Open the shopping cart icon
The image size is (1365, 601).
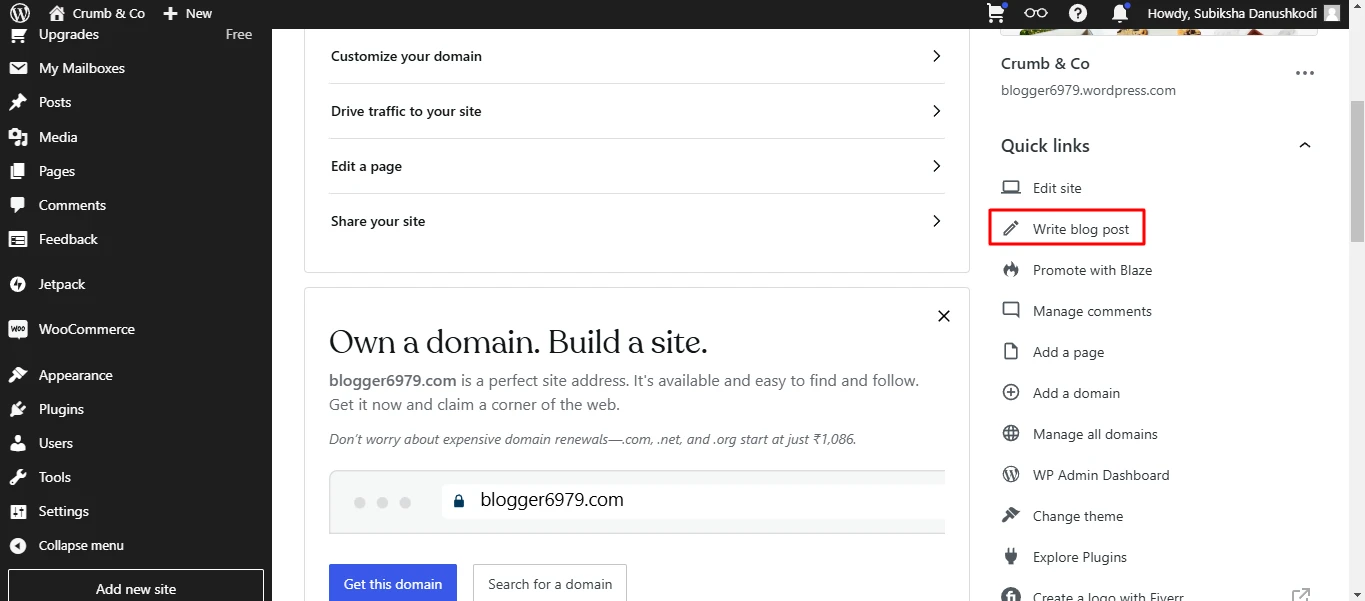tap(995, 14)
